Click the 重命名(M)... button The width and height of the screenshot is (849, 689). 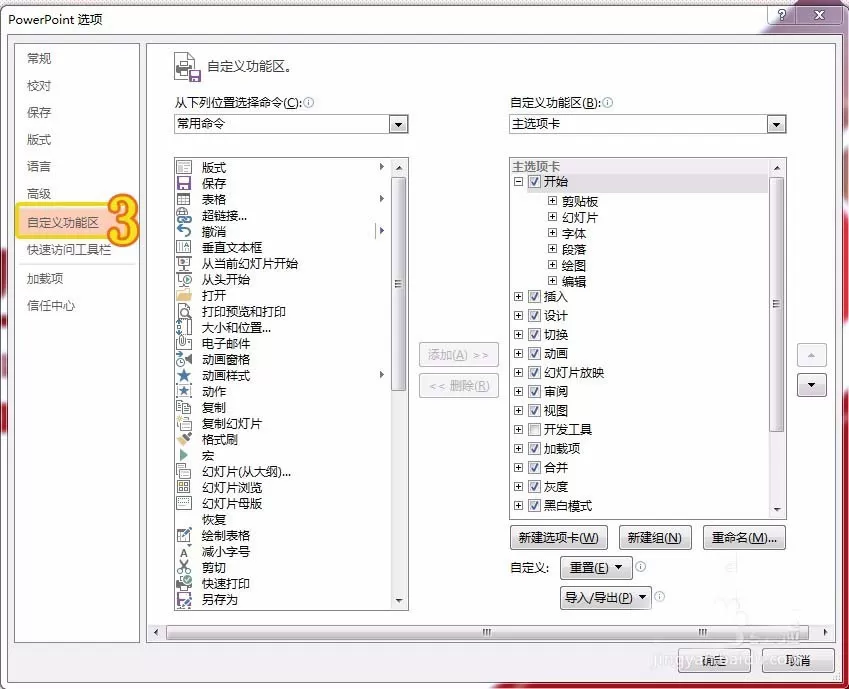744,537
